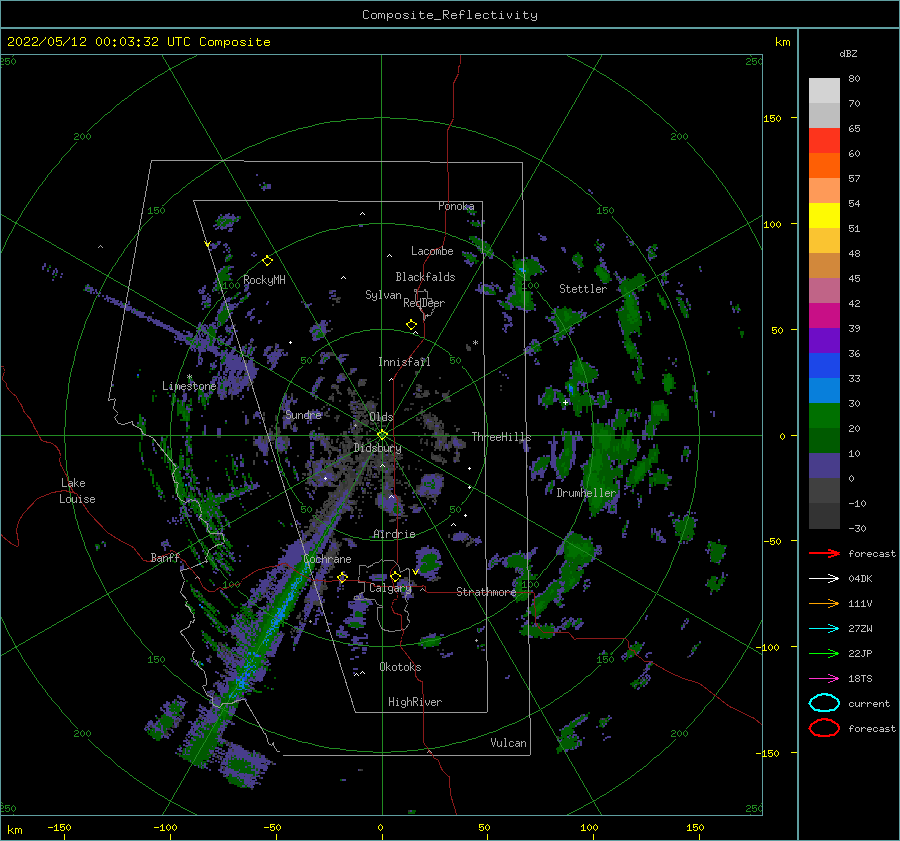Select the yellow 51-54 dBZ color band
The height and width of the screenshot is (841, 900).
pyautogui.click(x=824, y=216)
